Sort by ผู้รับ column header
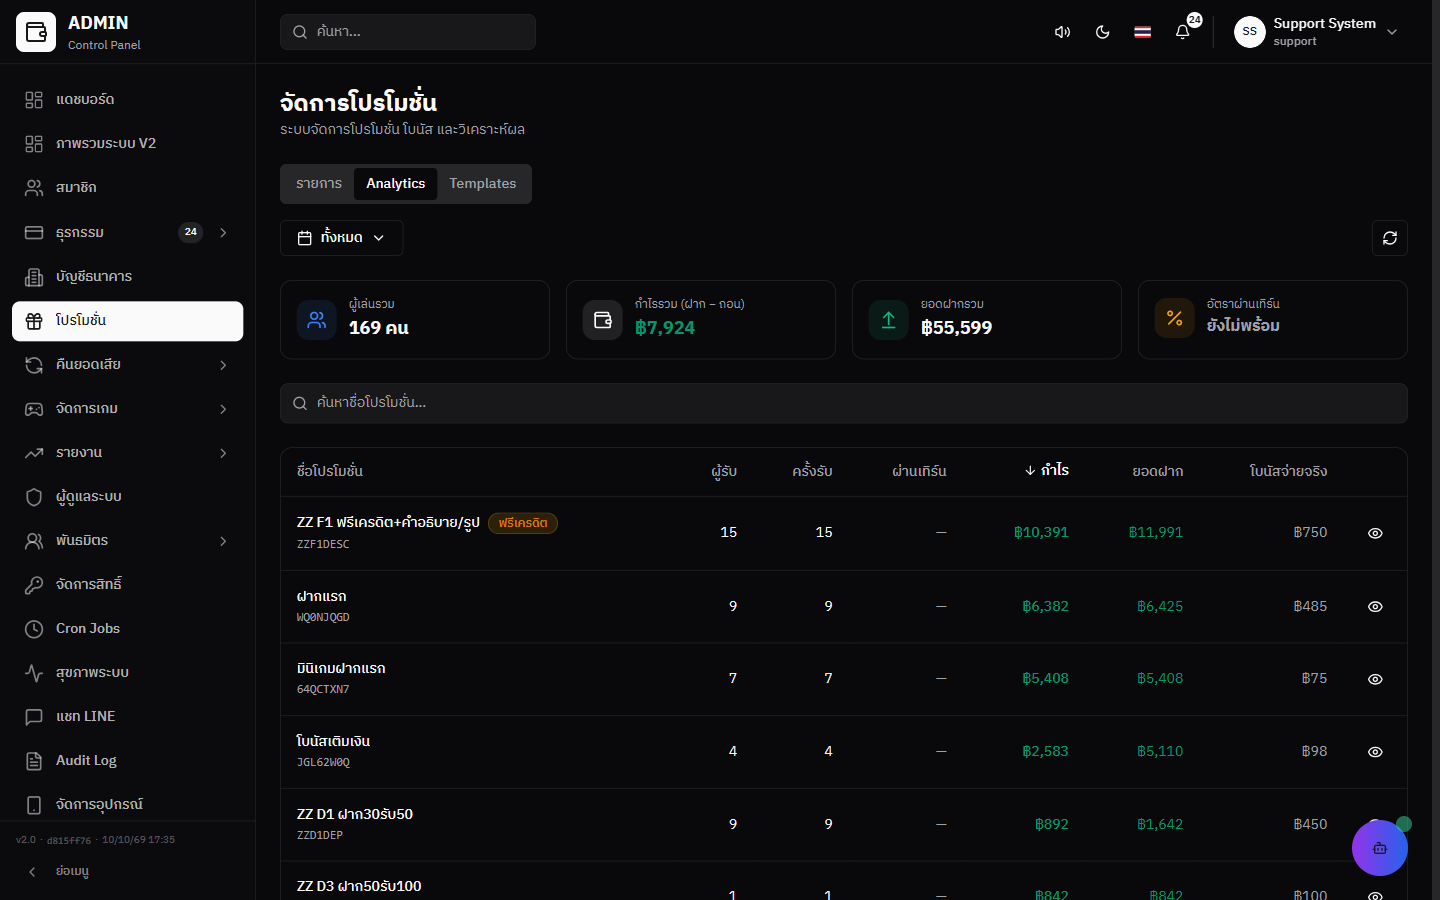The height and width of the screenshot is (900, 1440). coord(724,471)
